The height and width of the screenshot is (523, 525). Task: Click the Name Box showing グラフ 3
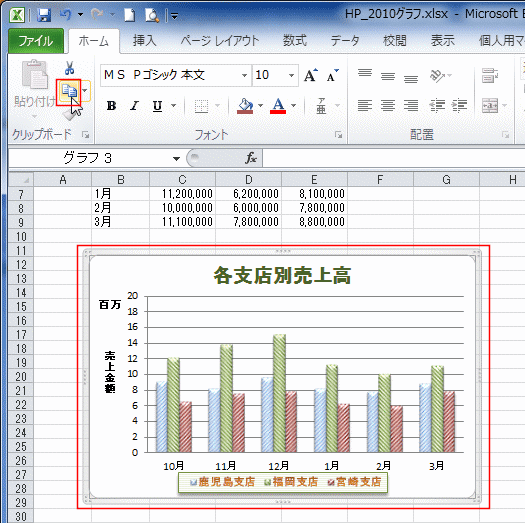coord(89,158)
